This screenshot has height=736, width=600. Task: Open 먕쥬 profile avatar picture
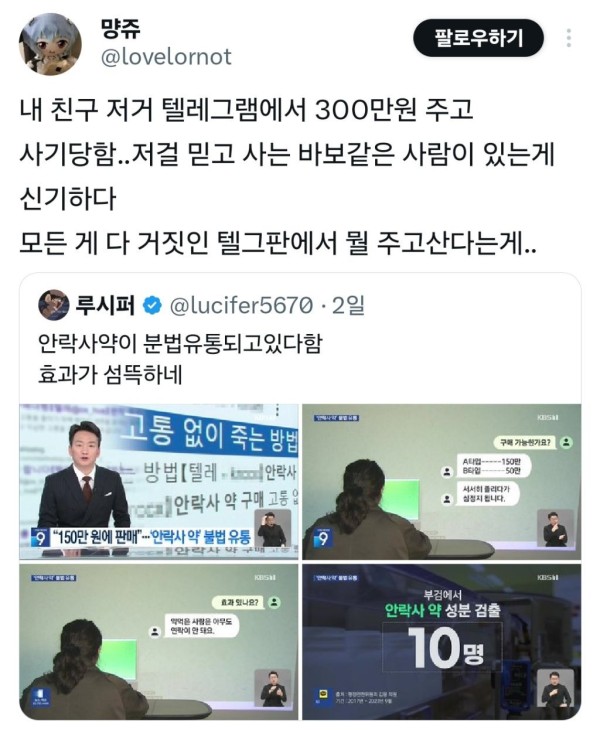pos(50,44)
